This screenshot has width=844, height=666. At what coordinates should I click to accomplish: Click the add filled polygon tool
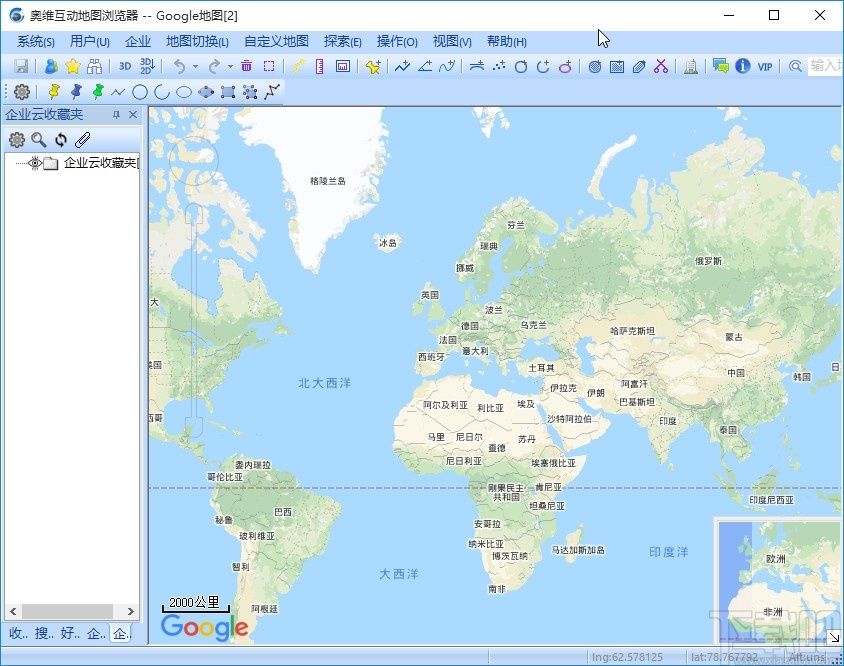(x=639, y=66)
